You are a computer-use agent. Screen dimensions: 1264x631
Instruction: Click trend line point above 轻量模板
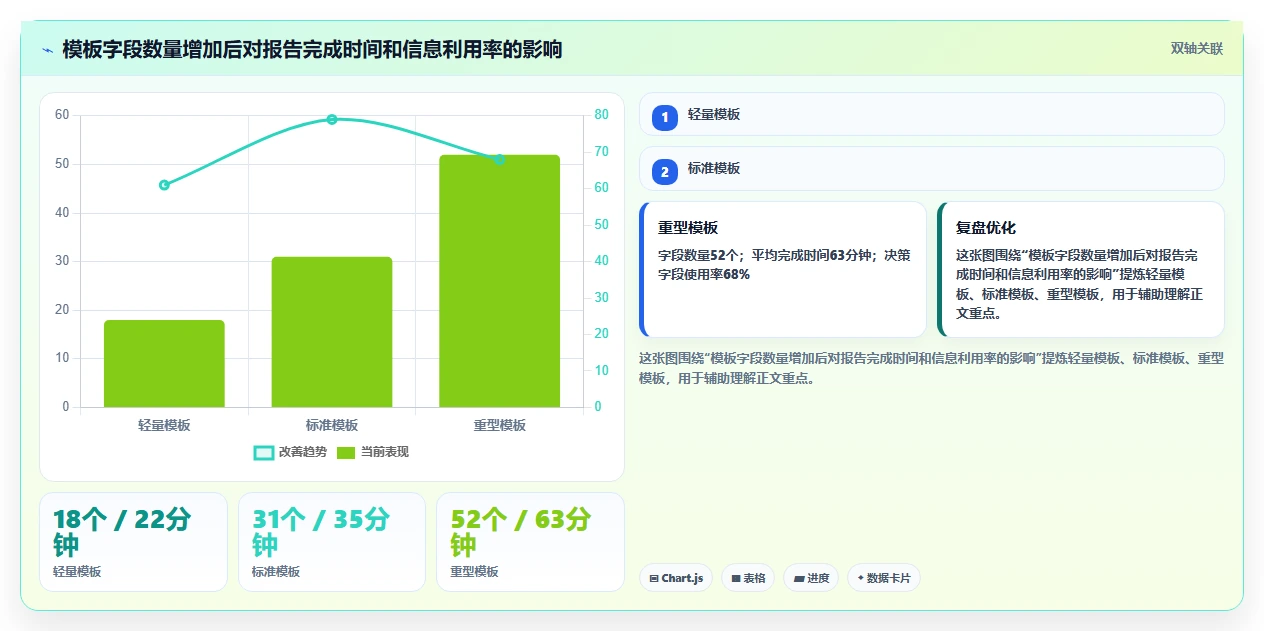(x=164, y=185)
